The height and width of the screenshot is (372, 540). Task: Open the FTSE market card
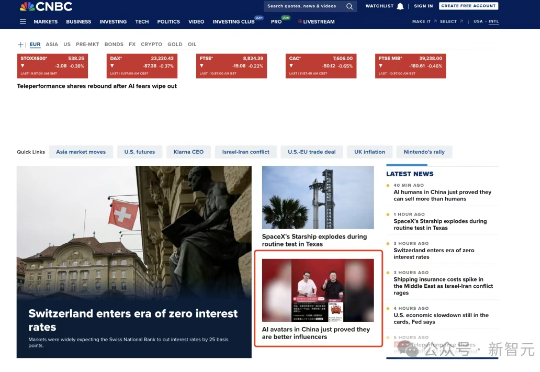(231, 66)
